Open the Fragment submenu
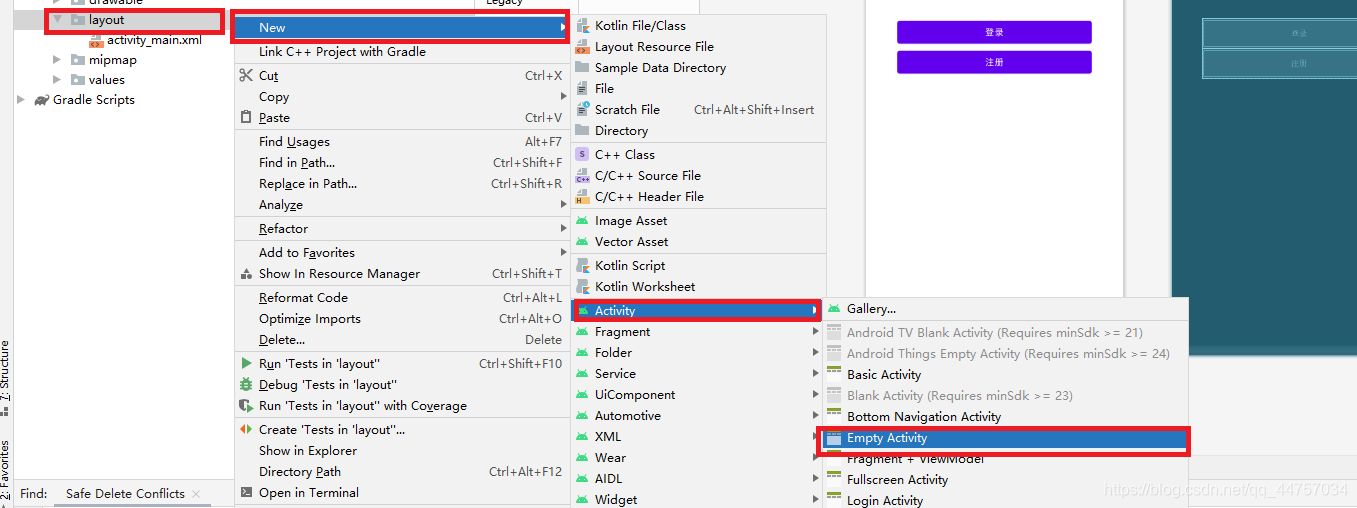 (x=622, y=332)
